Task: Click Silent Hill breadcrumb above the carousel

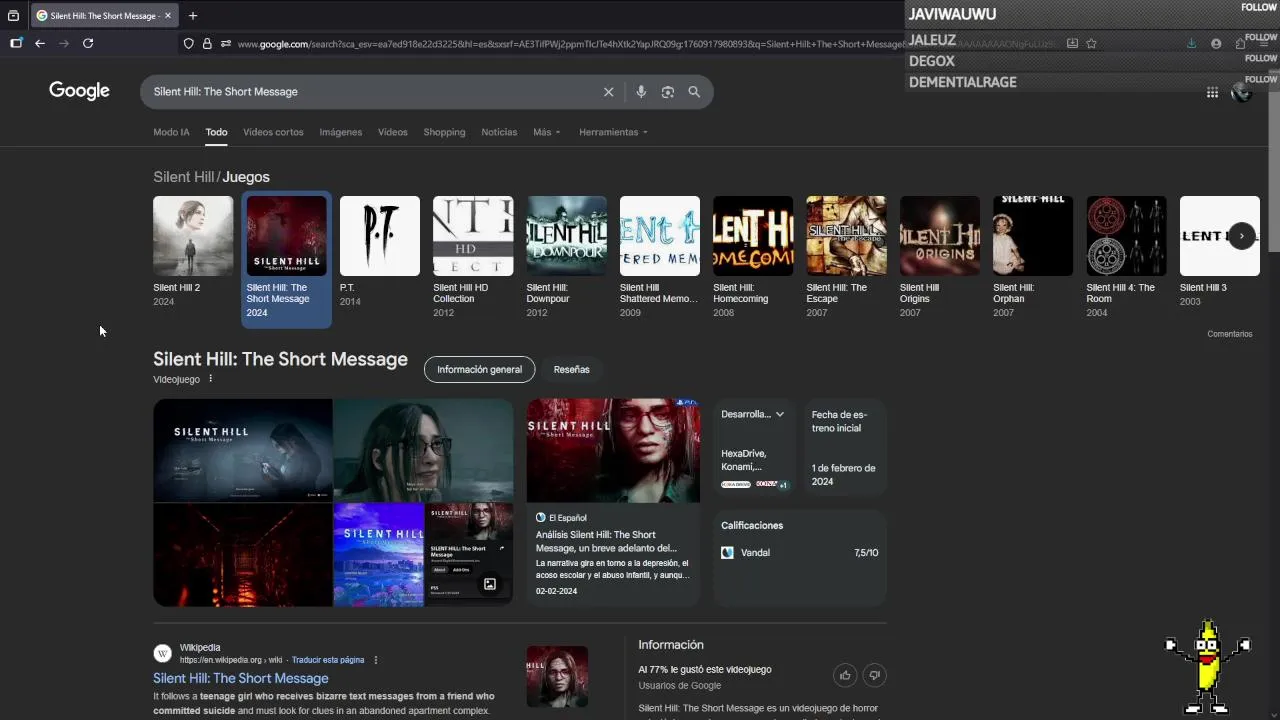Action: pos(183,177)
